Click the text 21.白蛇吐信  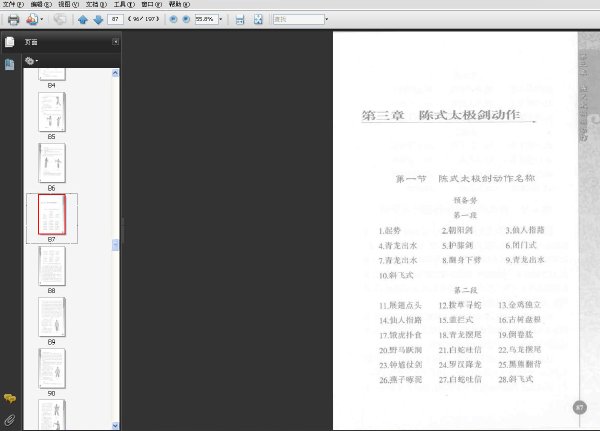point(460,350)
